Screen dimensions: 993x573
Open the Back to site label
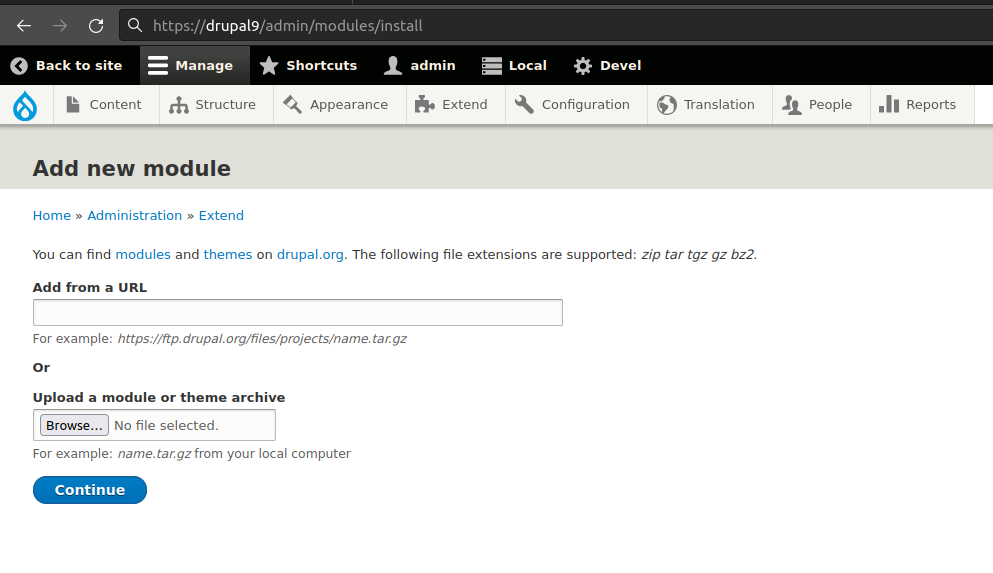(x=79, y=66)
